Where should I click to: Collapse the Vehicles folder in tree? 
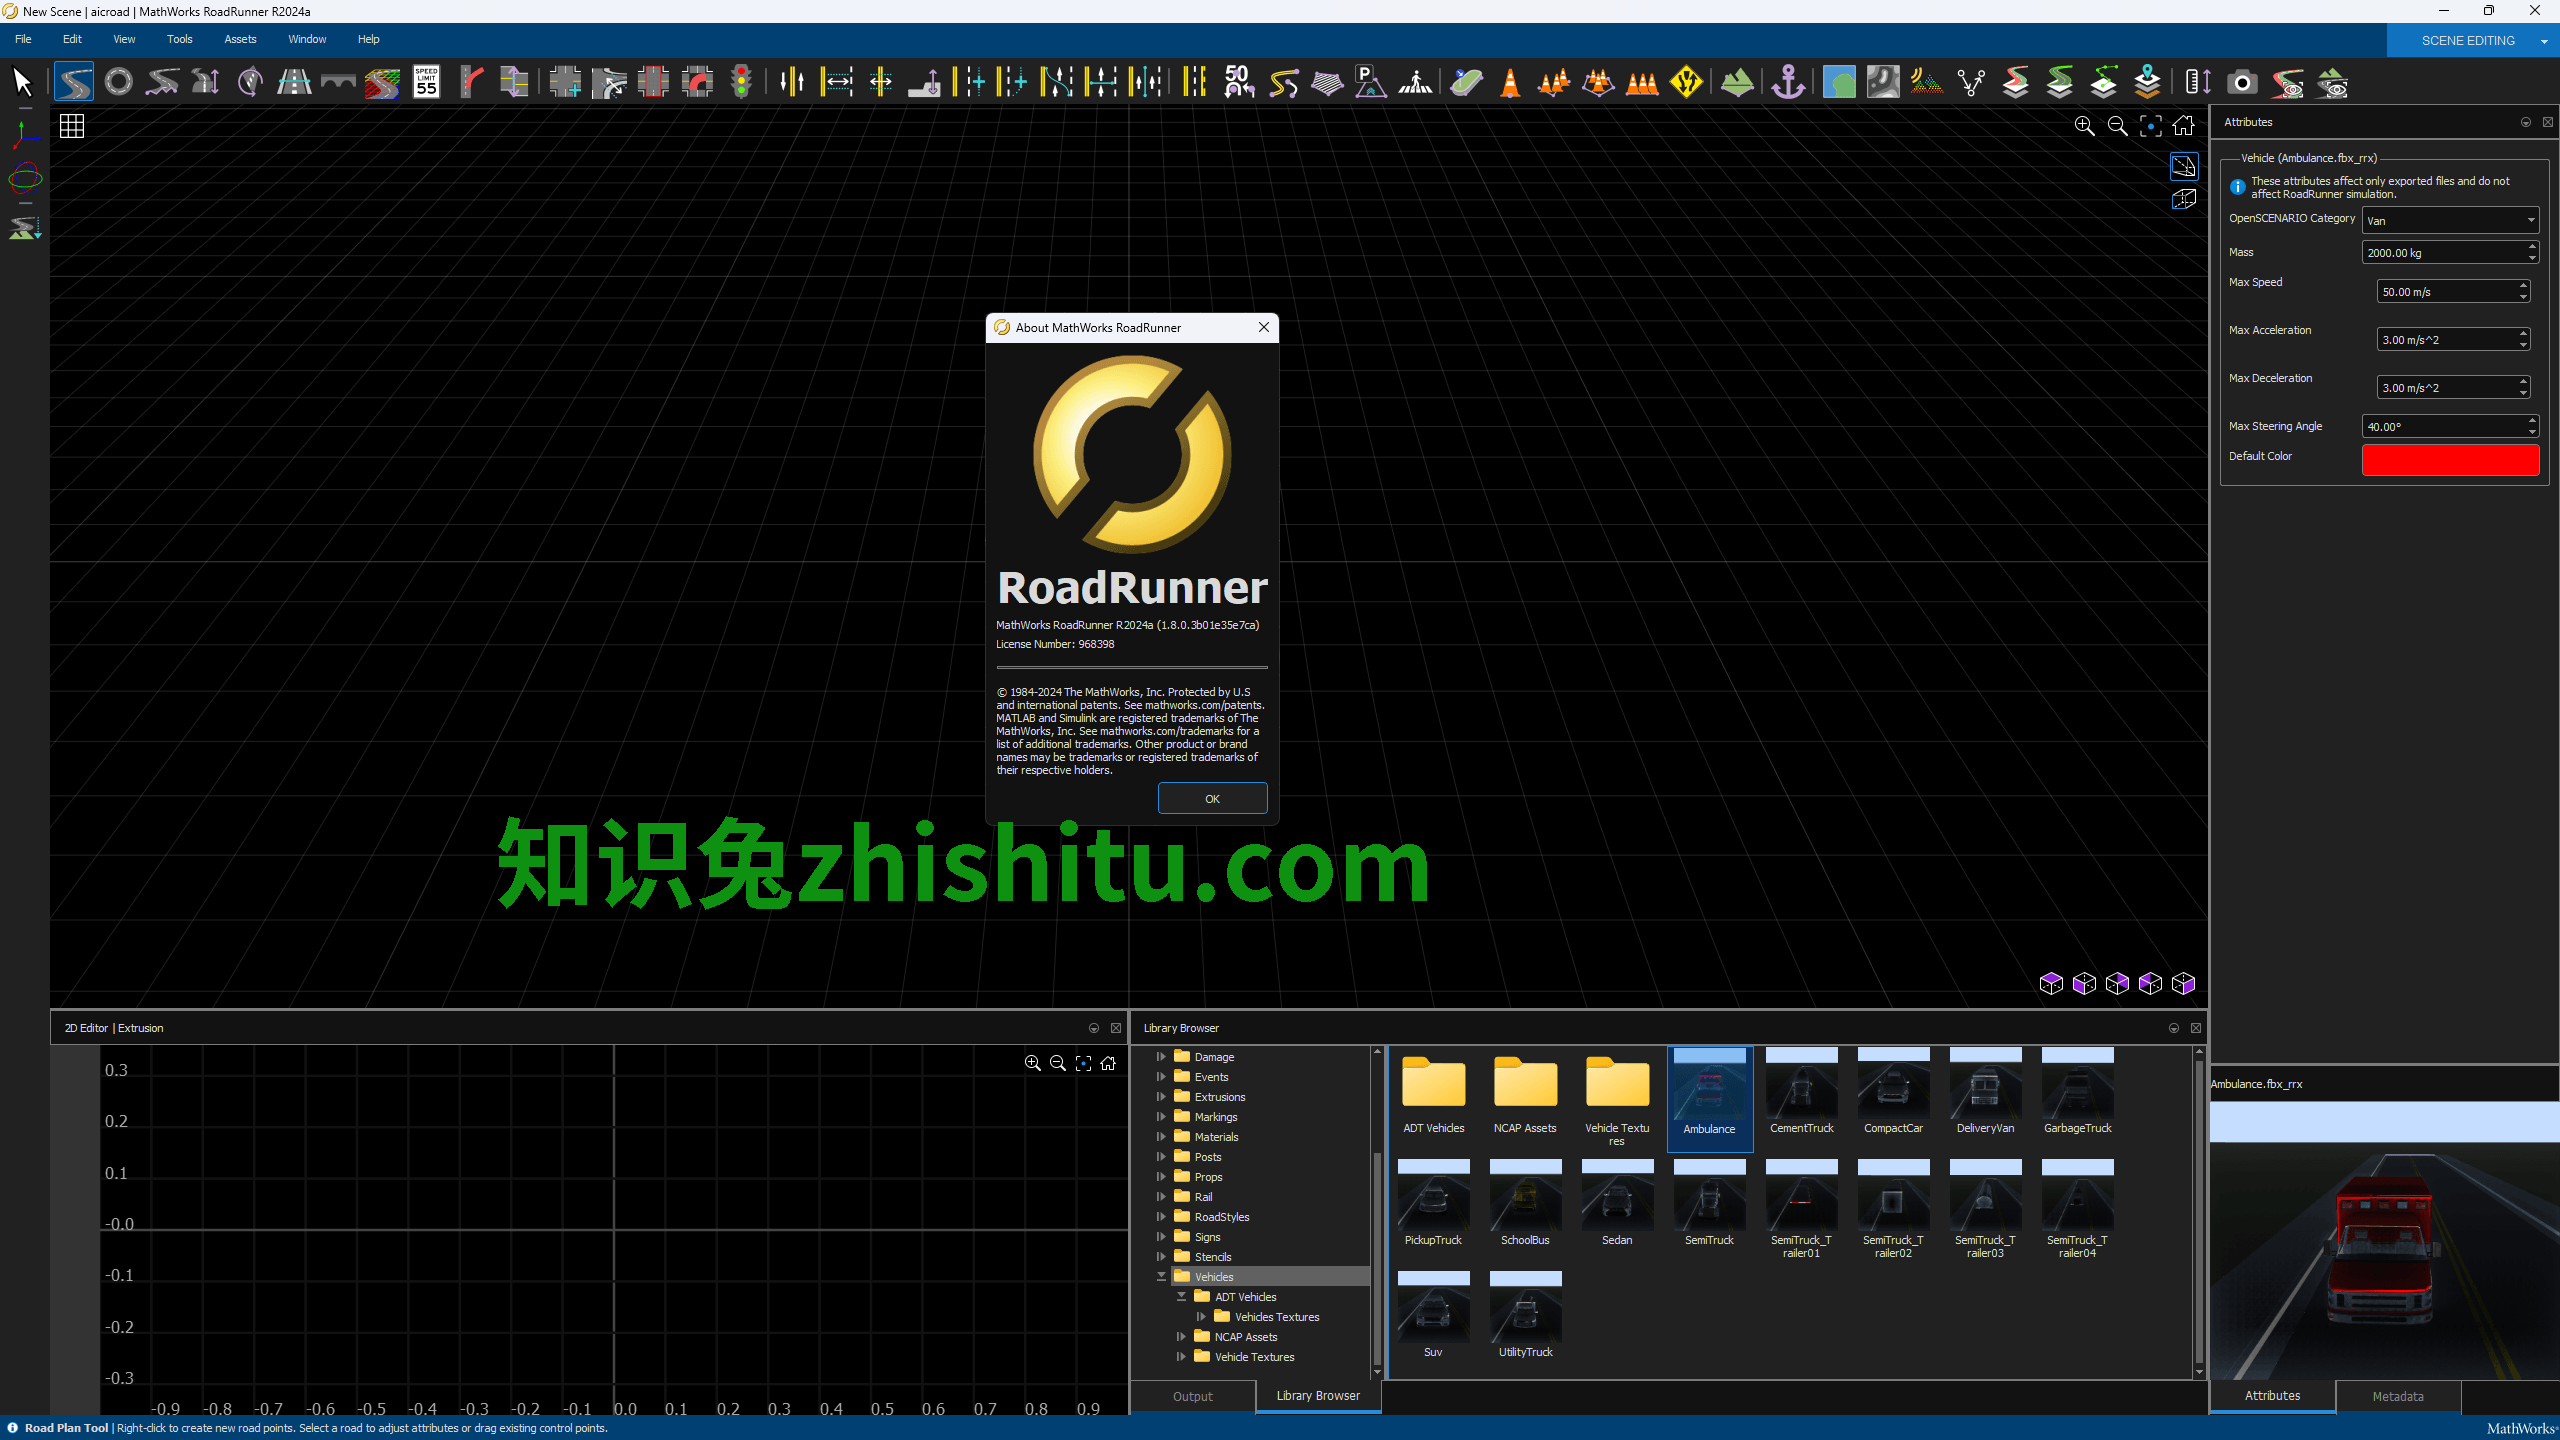(x=1161, y=1277)
